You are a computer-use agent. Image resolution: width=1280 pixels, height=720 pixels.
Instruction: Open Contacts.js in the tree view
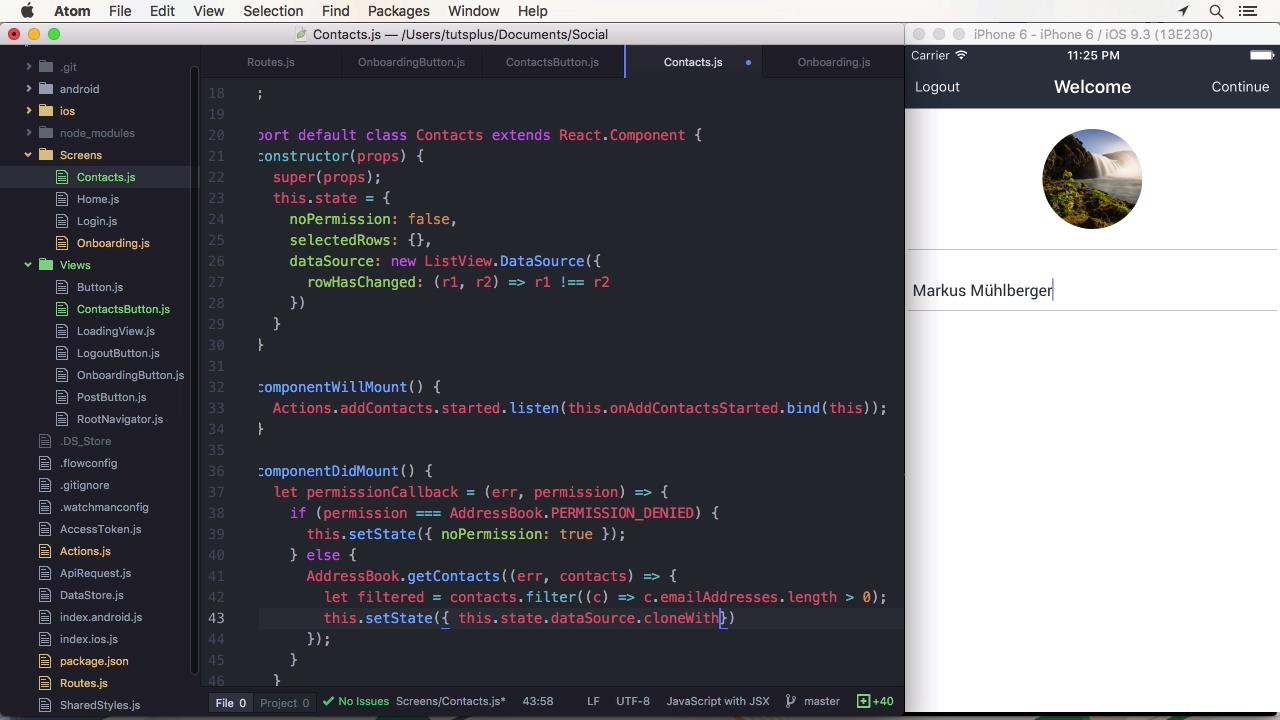tap(106, 177)
